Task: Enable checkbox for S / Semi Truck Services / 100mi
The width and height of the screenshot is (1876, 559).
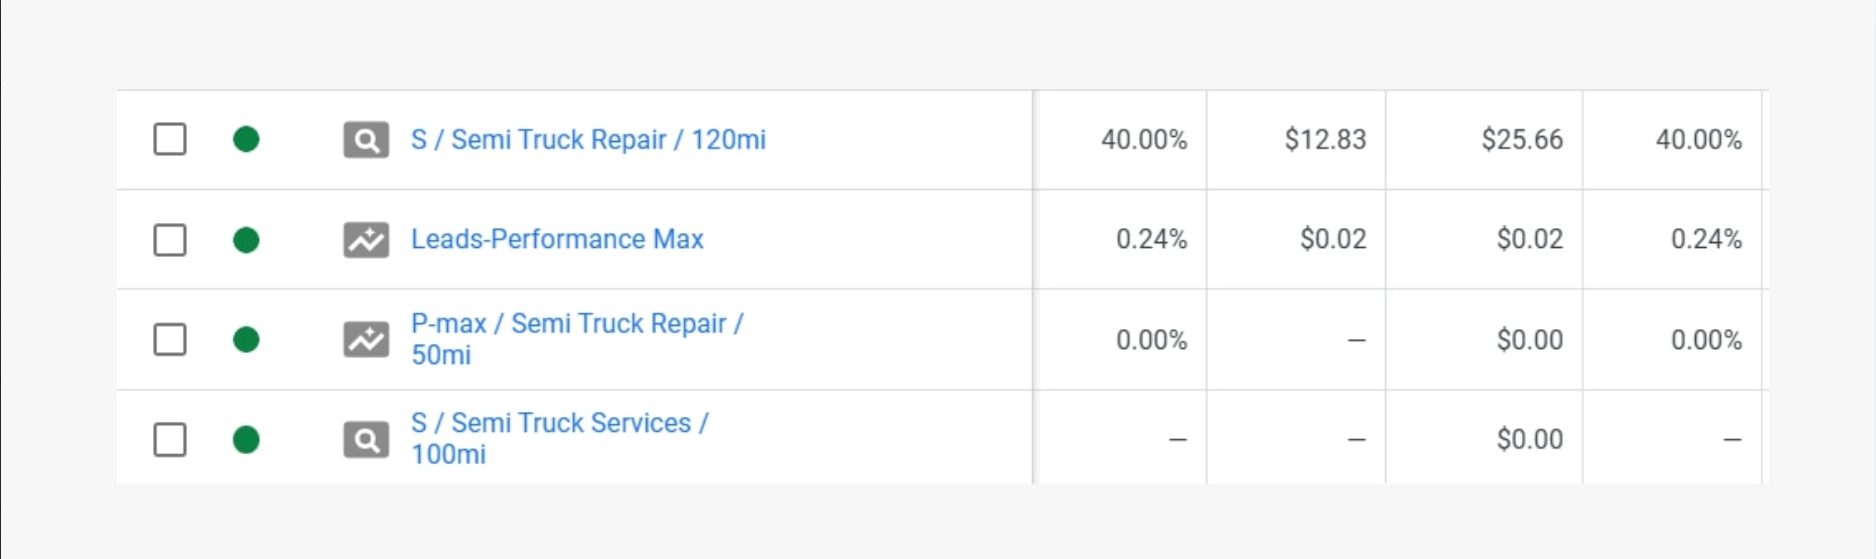Action: coord(170,440)
